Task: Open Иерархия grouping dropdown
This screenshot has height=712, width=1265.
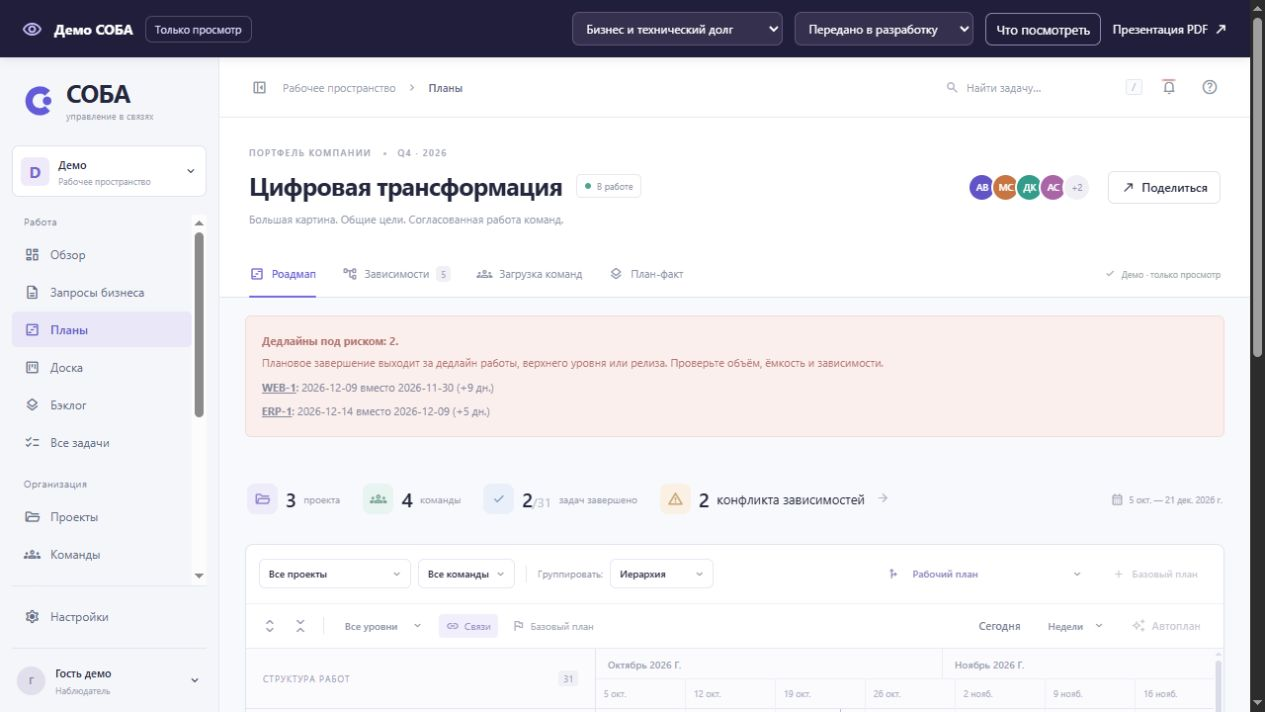Action: tap(661, 574)
